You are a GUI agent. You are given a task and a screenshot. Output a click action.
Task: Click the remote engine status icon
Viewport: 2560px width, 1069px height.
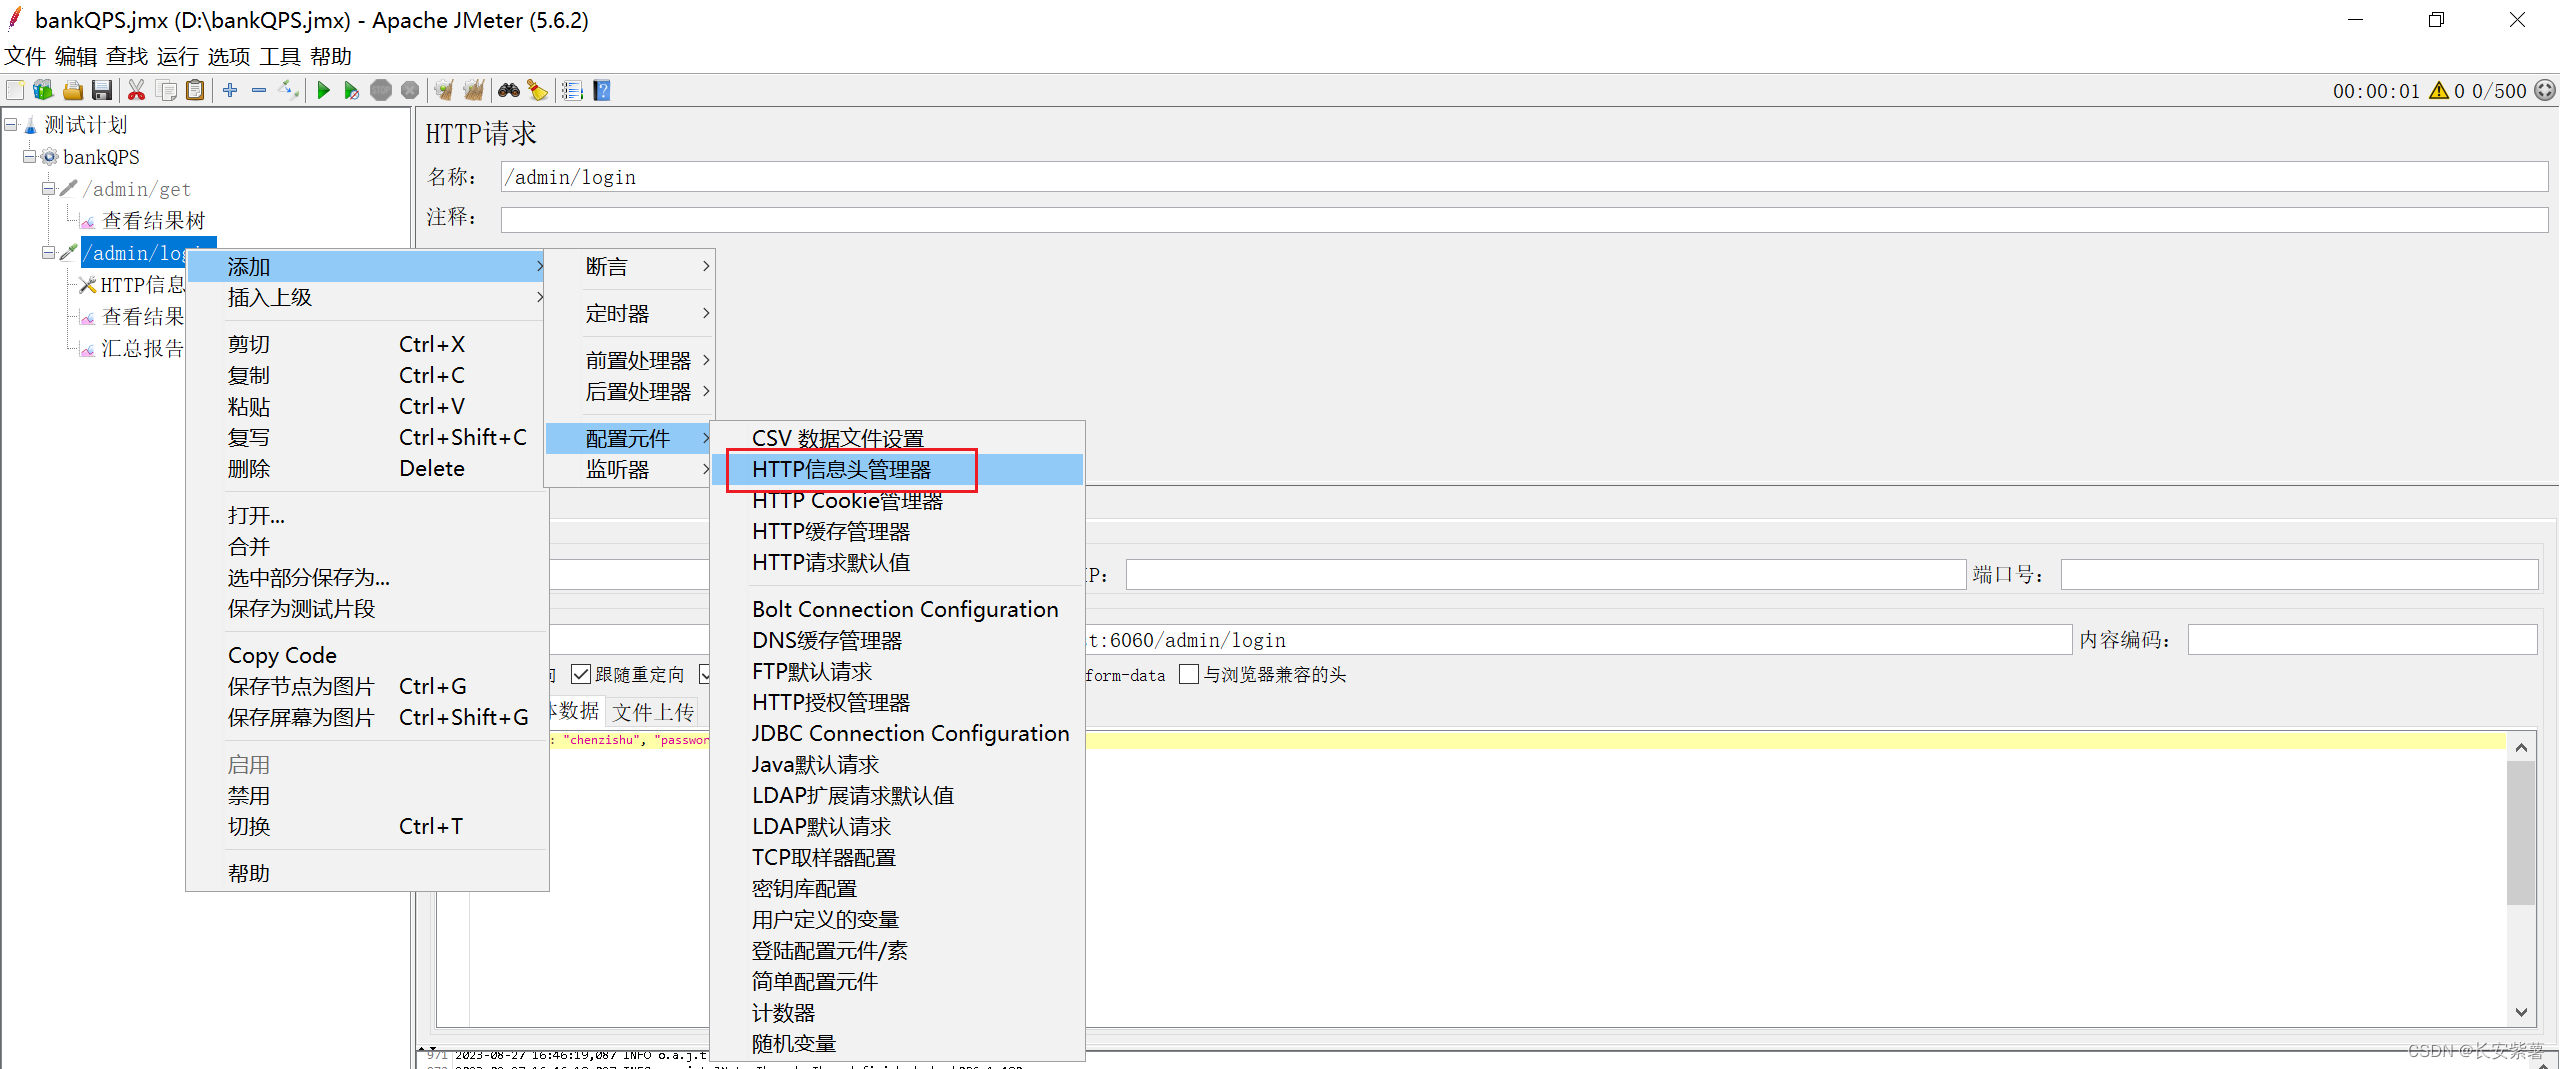tap(2545, 91)
